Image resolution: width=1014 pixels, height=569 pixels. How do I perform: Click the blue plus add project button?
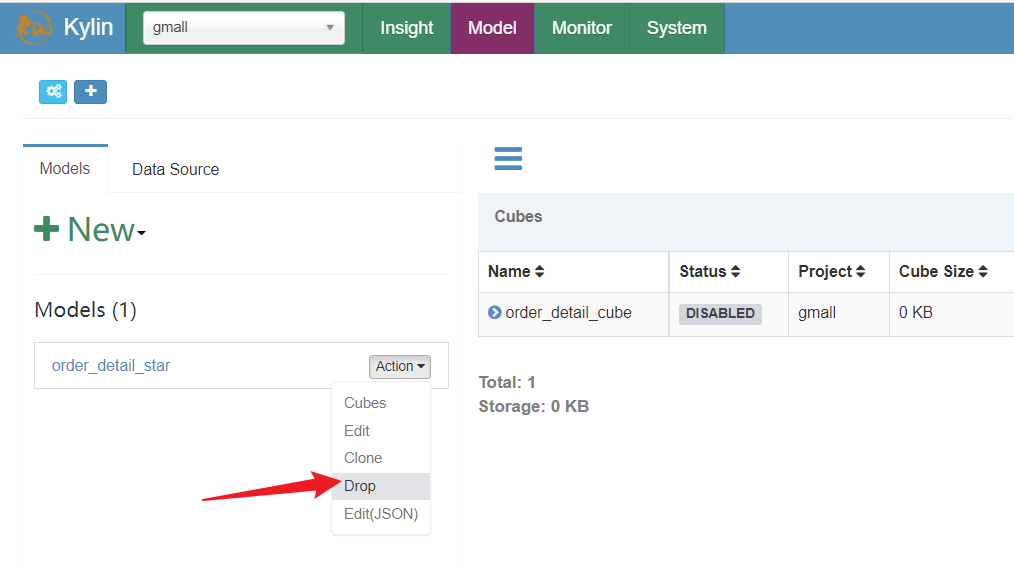[x=91, y=92]
